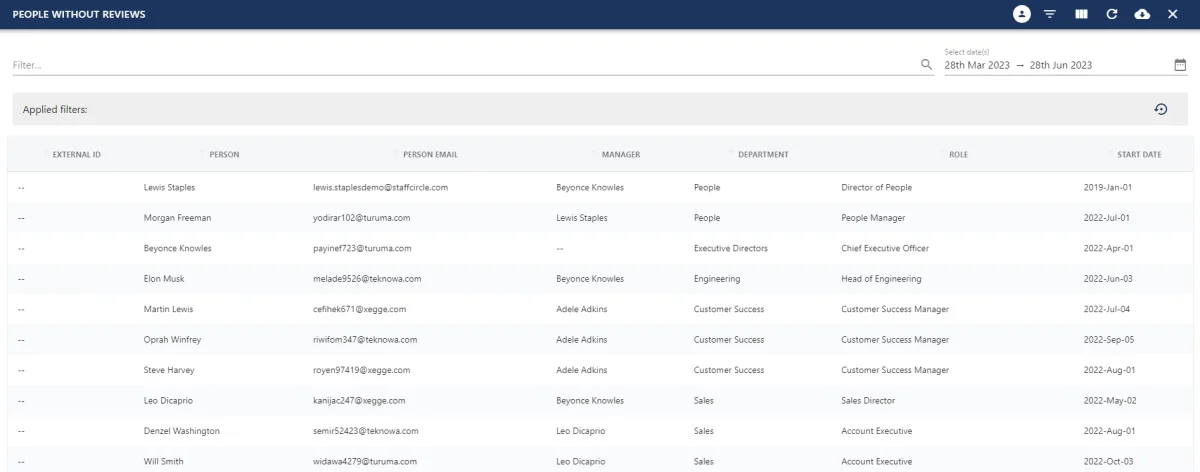Click email semir52423@teknowa.com
This screenshot has width=1200, height=472.
[366, 431]
